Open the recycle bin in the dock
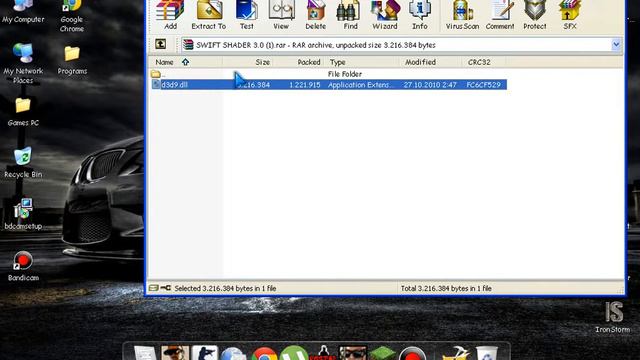 pos(487,353)
